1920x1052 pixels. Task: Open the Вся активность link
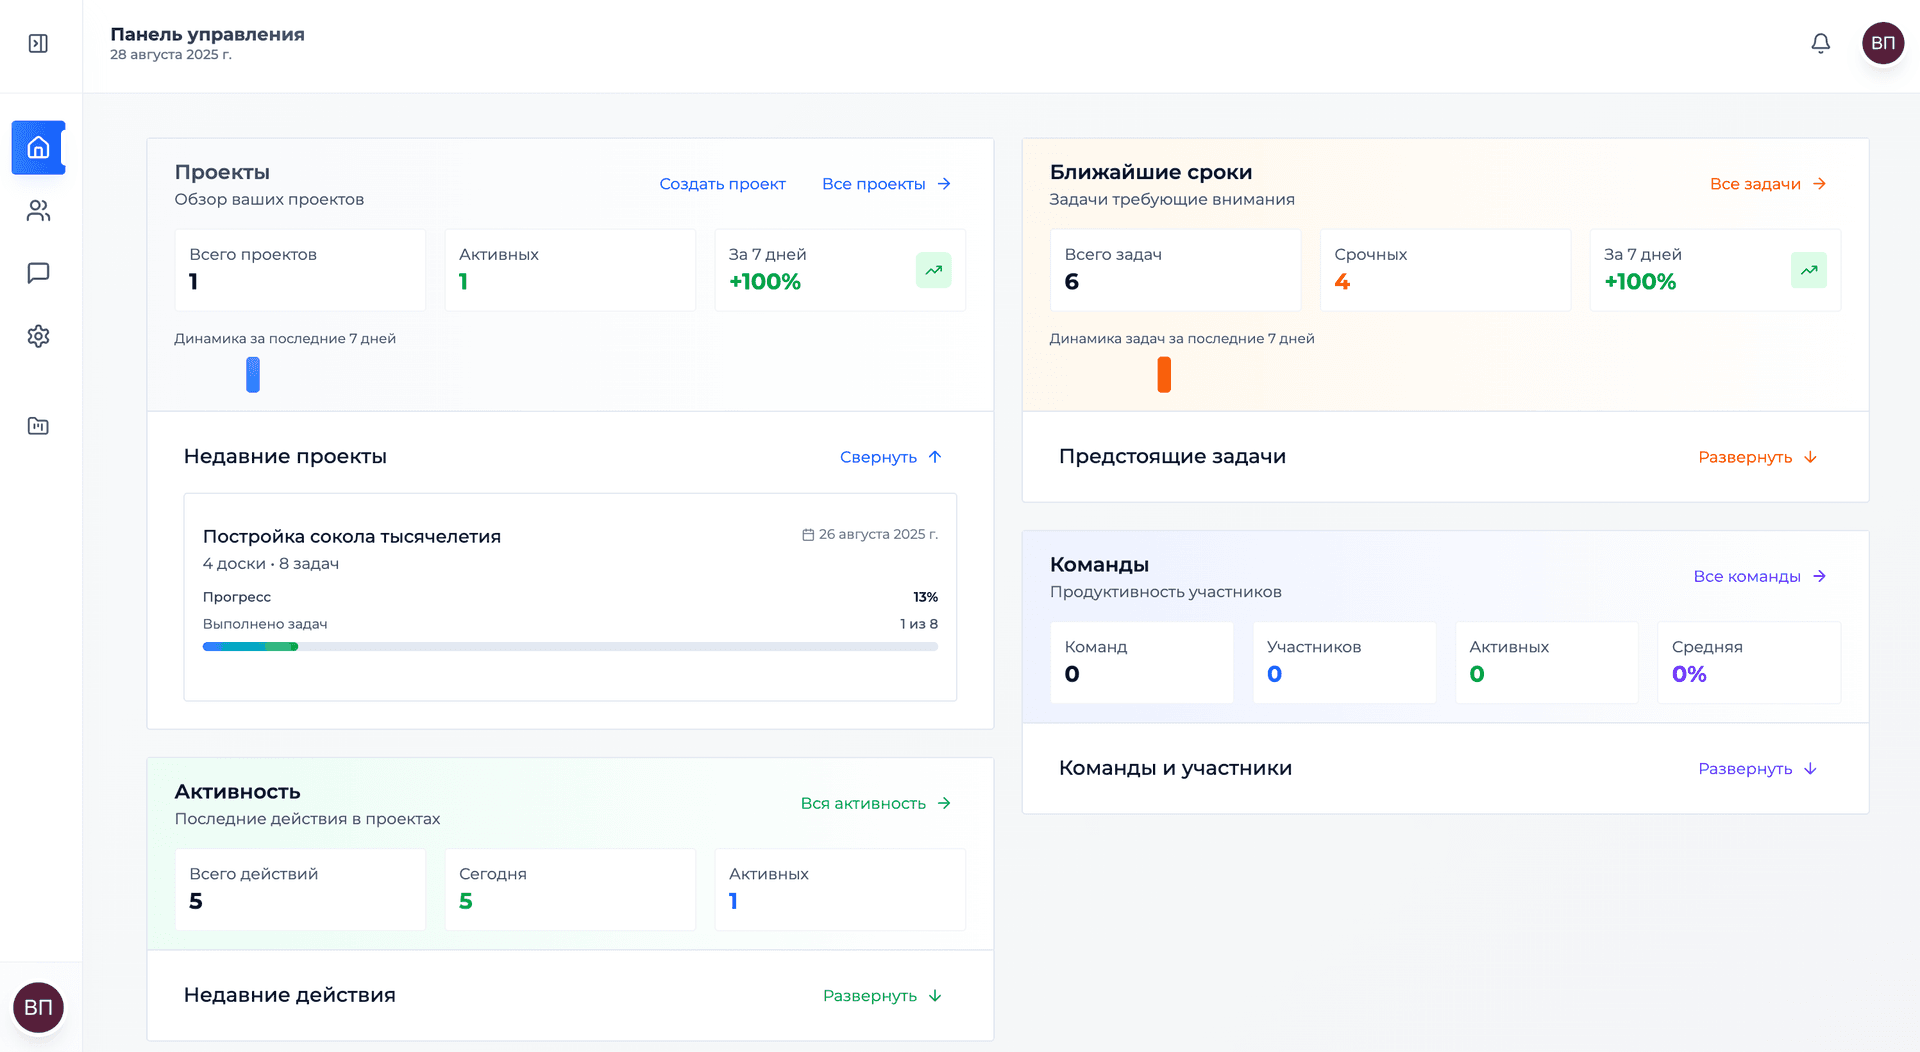pyautogui.click(x=875, y=804)
